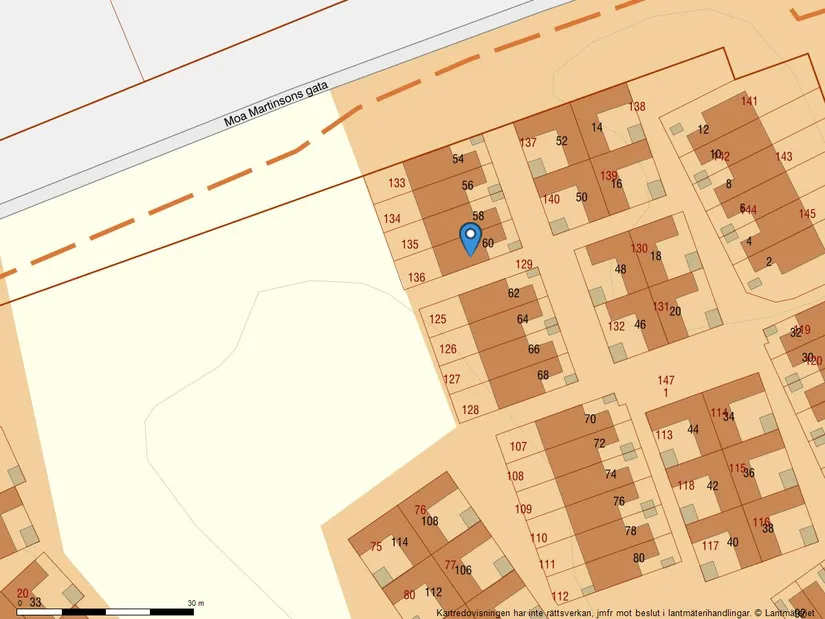
Task: Click the 30 m scale bar label
Action: point(196,604)
